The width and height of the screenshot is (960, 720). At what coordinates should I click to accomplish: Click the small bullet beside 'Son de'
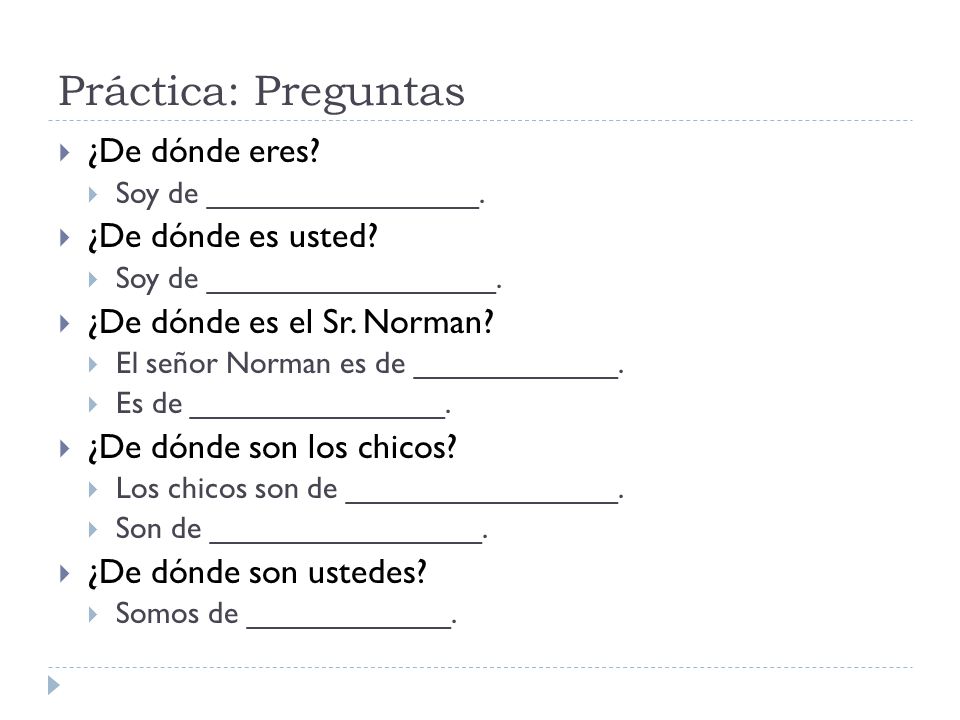[x=92, y=529]
